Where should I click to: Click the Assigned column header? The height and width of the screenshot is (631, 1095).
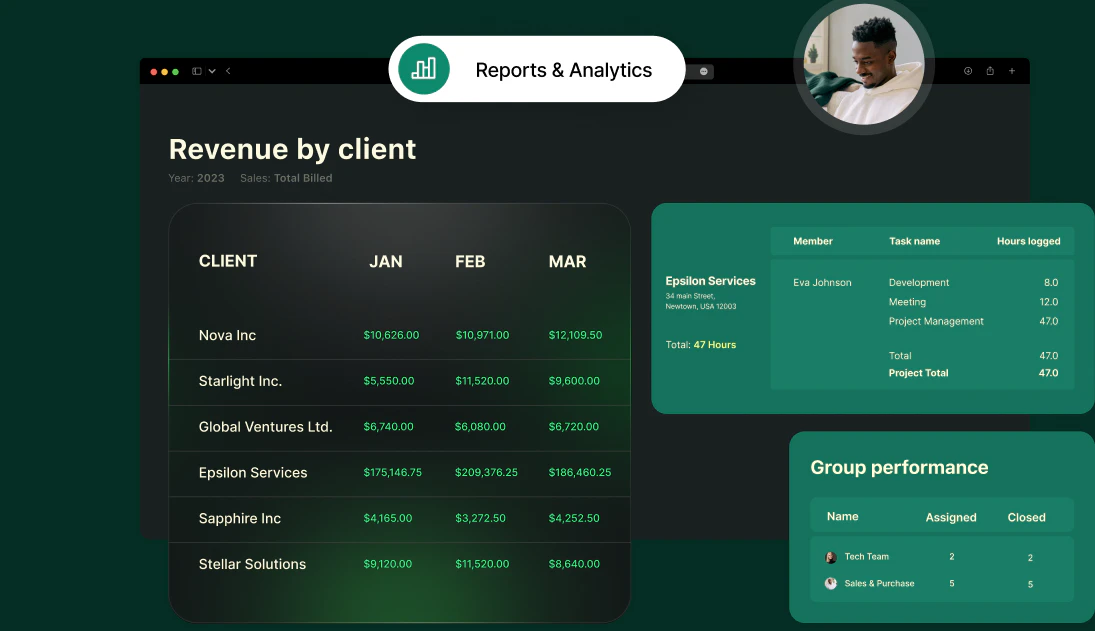(951, 517)
